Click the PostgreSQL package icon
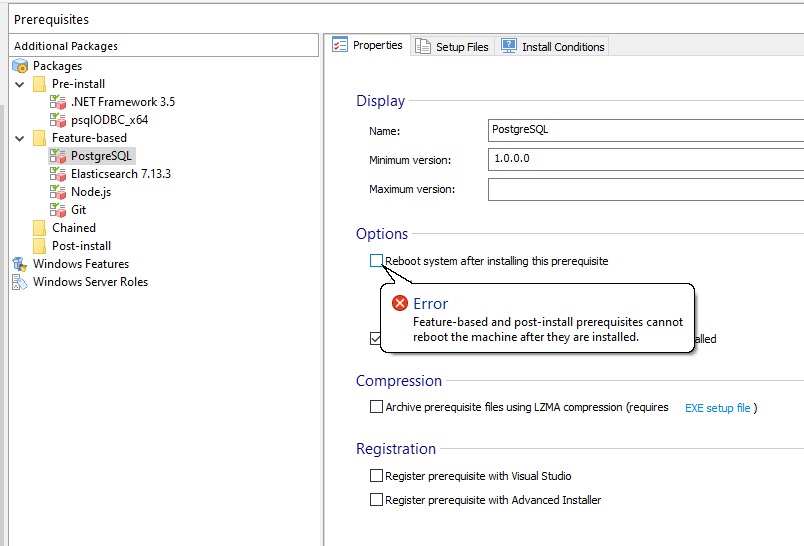 [58, 156]
